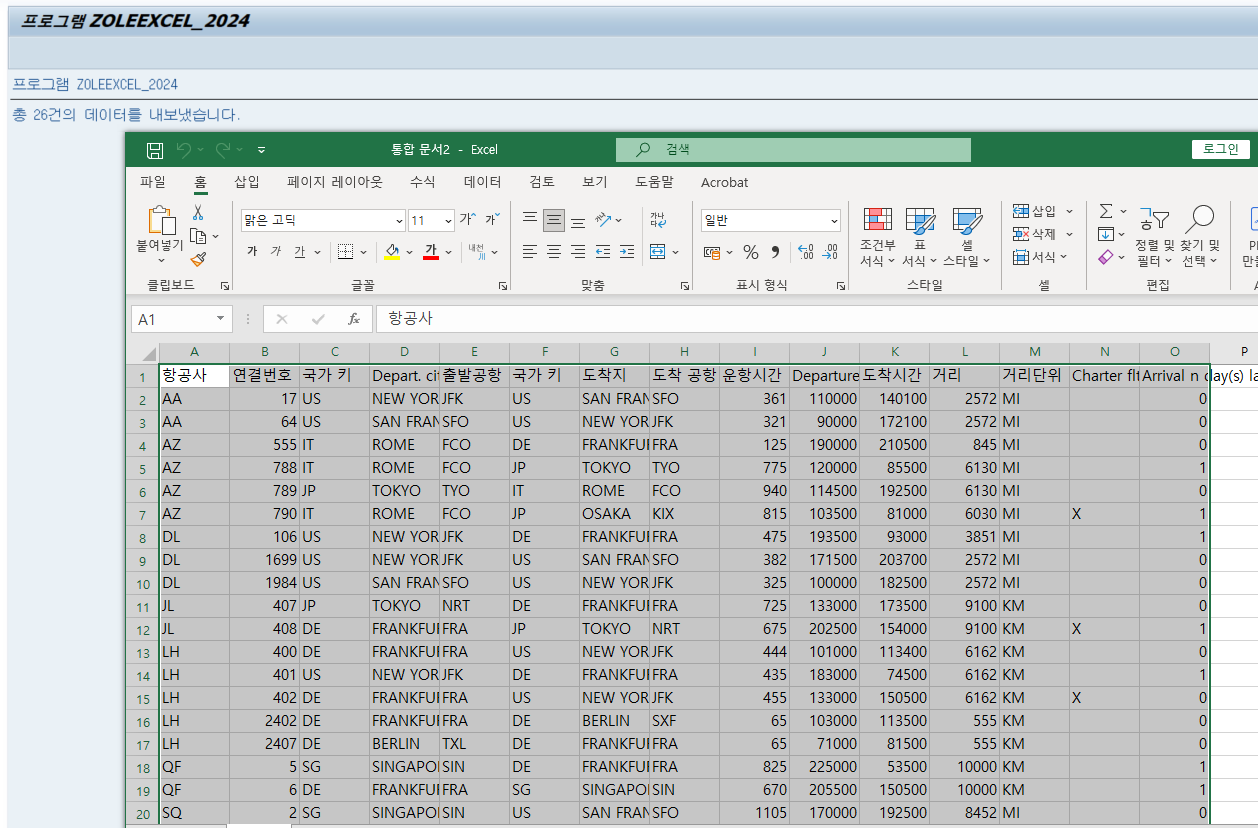Click the Cut scissors icon
Viewport: 1258px width, 828px height.
click(x=198, y=212)
